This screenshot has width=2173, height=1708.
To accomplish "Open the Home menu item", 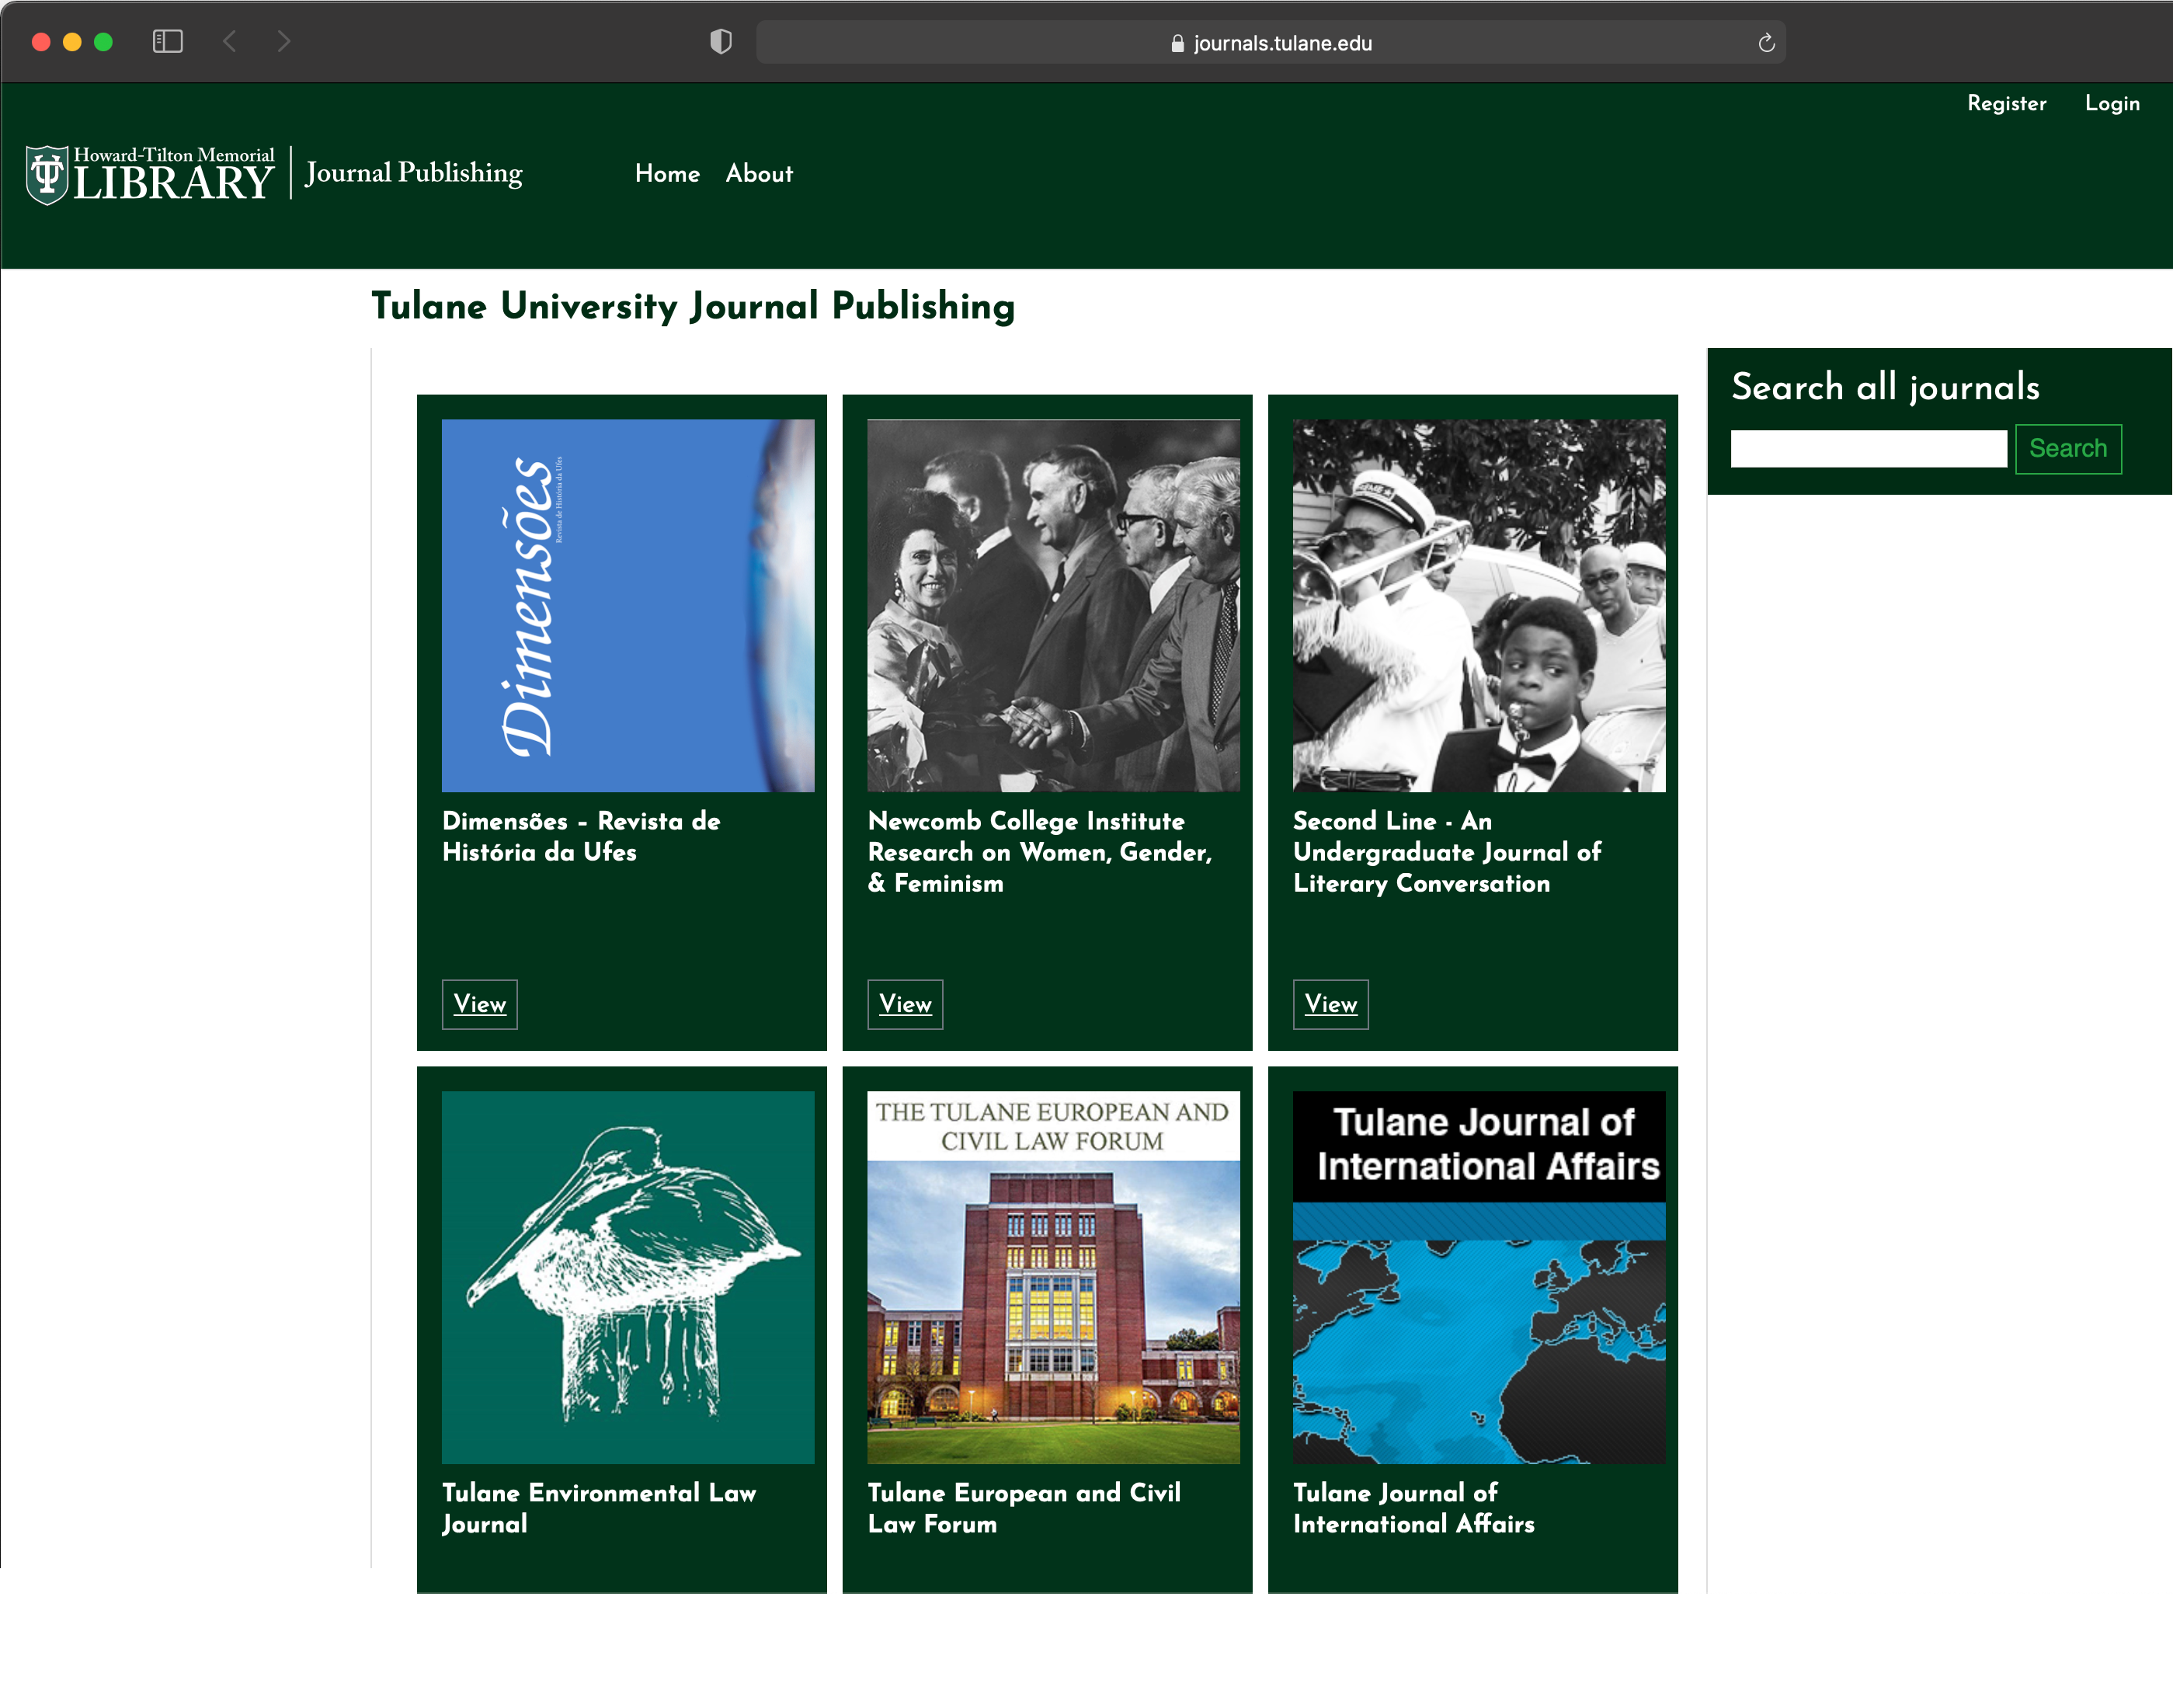I will pyautogui.click(x=667, y=174).
